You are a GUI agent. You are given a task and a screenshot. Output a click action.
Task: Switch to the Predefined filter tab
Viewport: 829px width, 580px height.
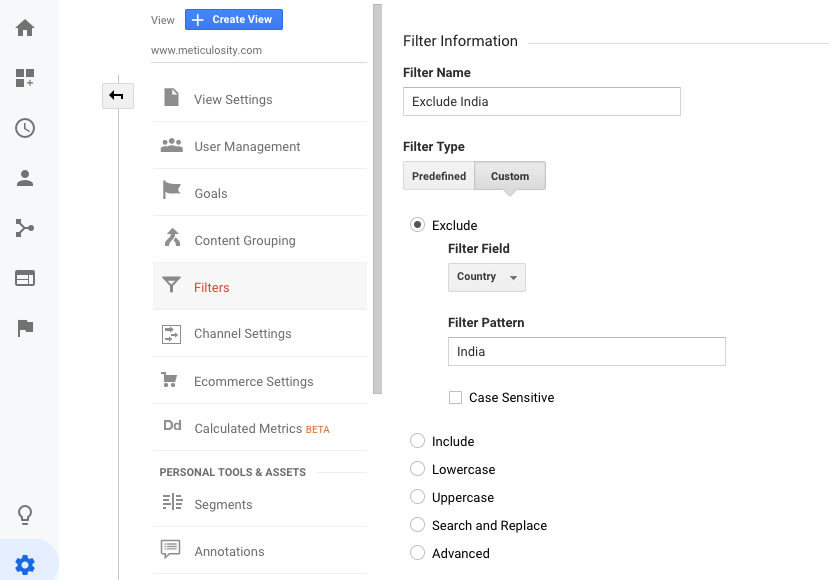438,175
